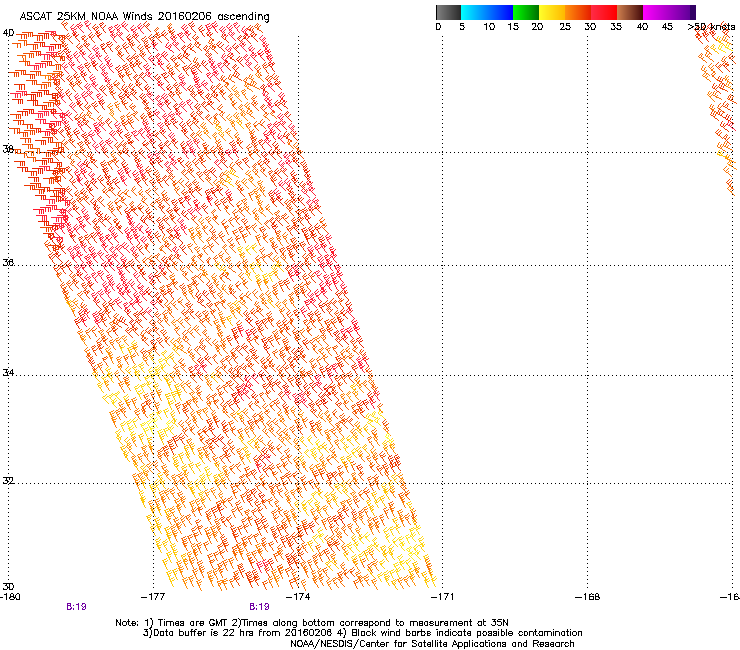Viewport: 740px width, 650px height.
Task: Choose the red 30-35 knots color segment
Action: 604,12
